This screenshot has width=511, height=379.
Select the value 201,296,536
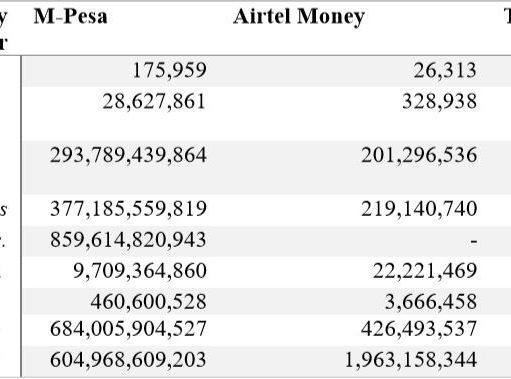[x=419, y=156]
